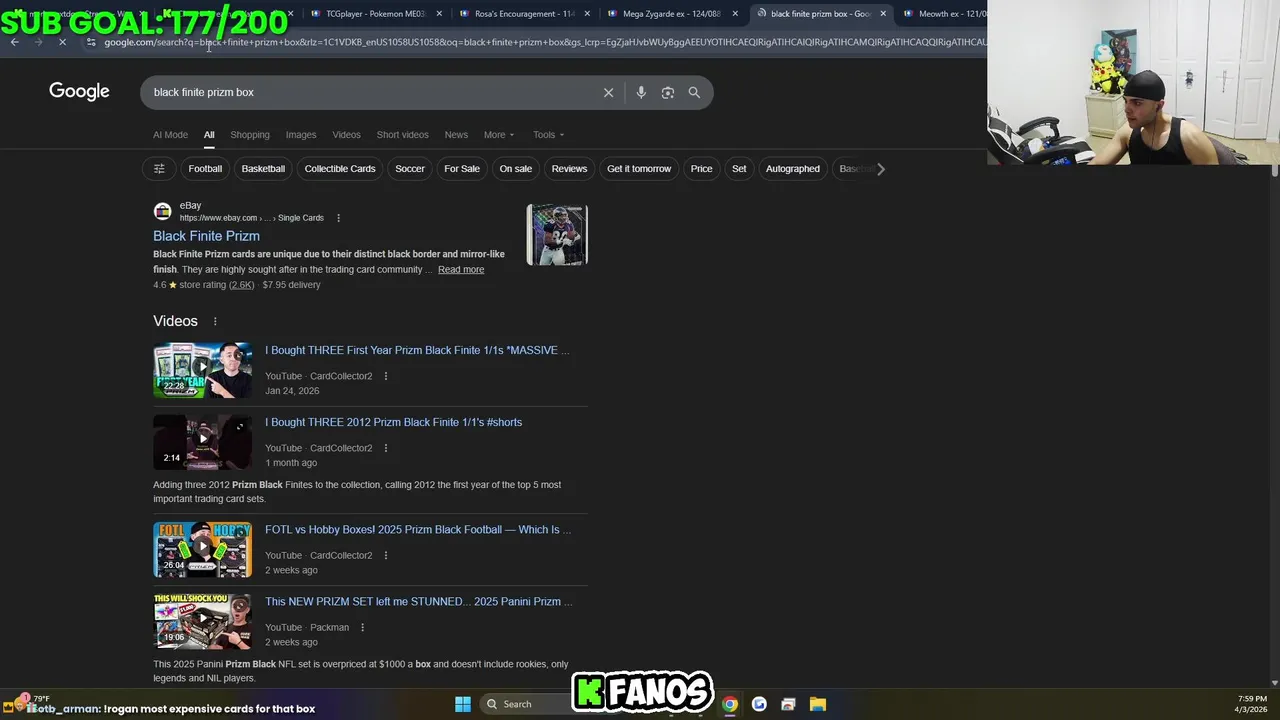Open the taskbar clock showing 7:59 PM
The image size is (1280, 720).
(1252, 704)
